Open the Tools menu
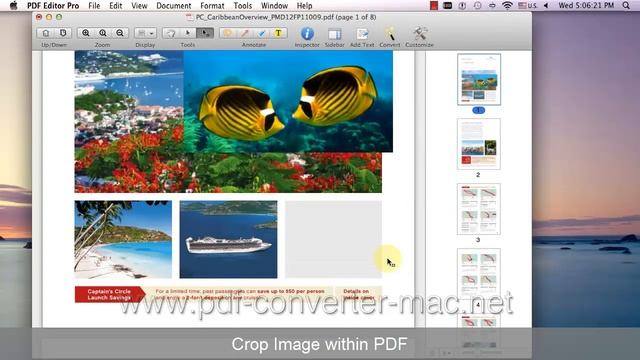 pos(242,6)
